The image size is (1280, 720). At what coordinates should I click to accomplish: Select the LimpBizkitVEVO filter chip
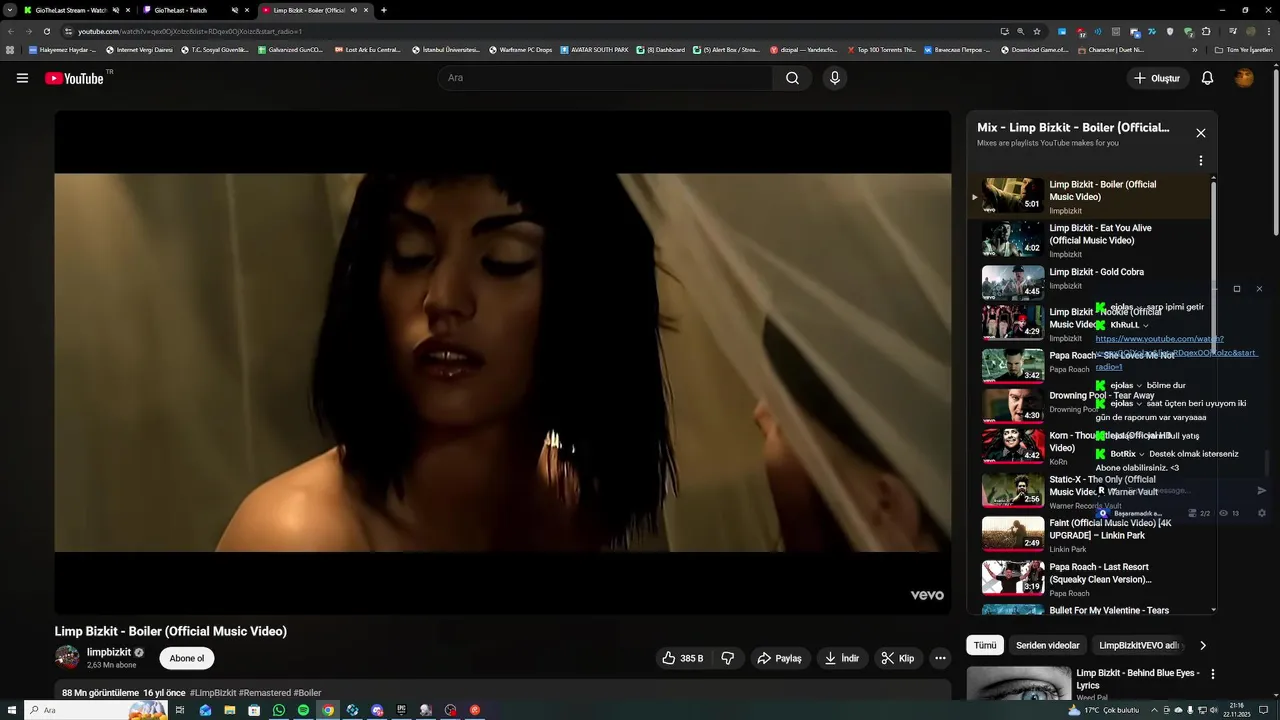[1139, 645]
